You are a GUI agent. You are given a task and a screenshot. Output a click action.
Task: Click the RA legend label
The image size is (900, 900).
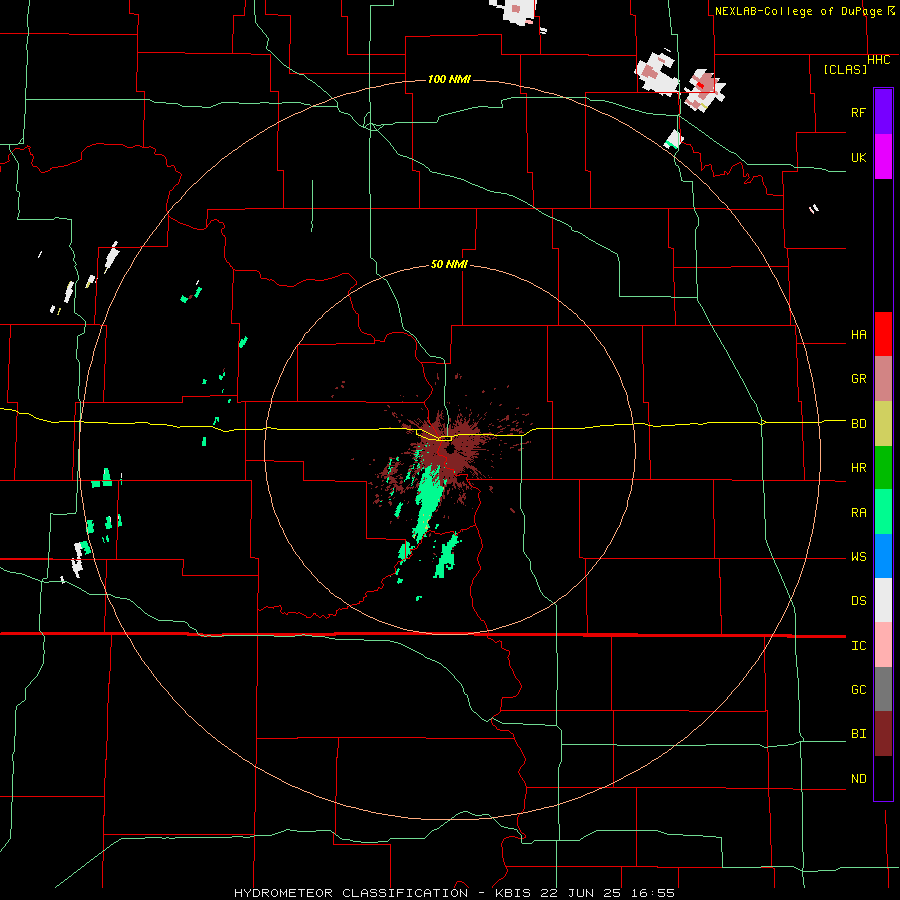pos(858,513)
